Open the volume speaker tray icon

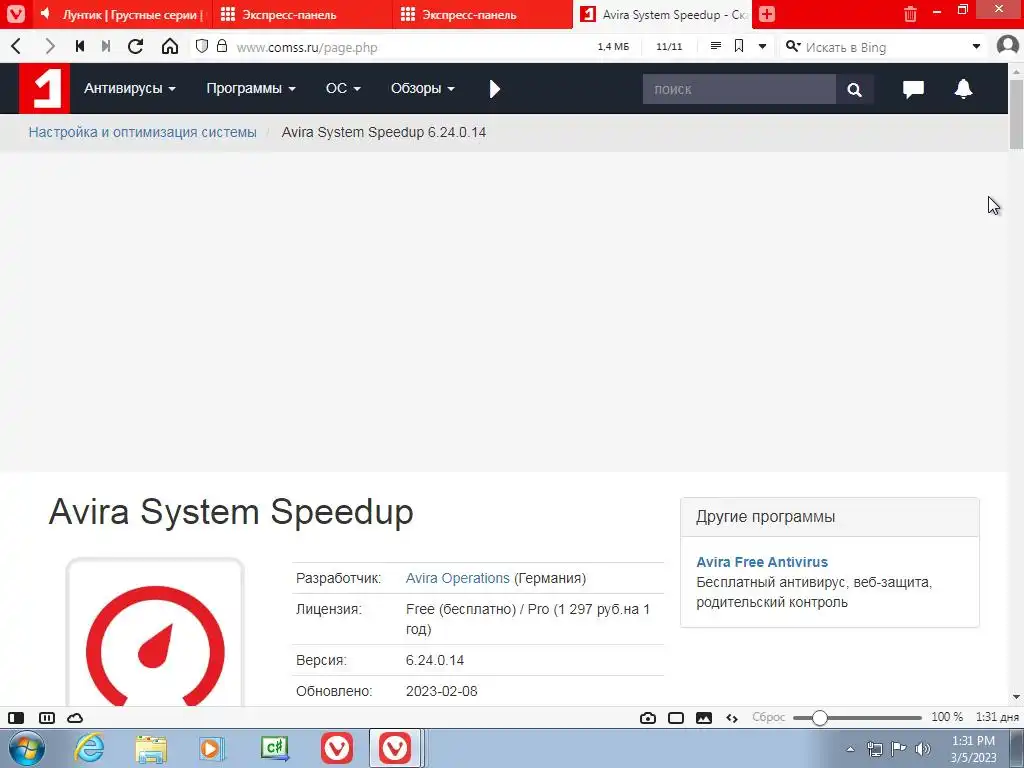click(923, 749)
